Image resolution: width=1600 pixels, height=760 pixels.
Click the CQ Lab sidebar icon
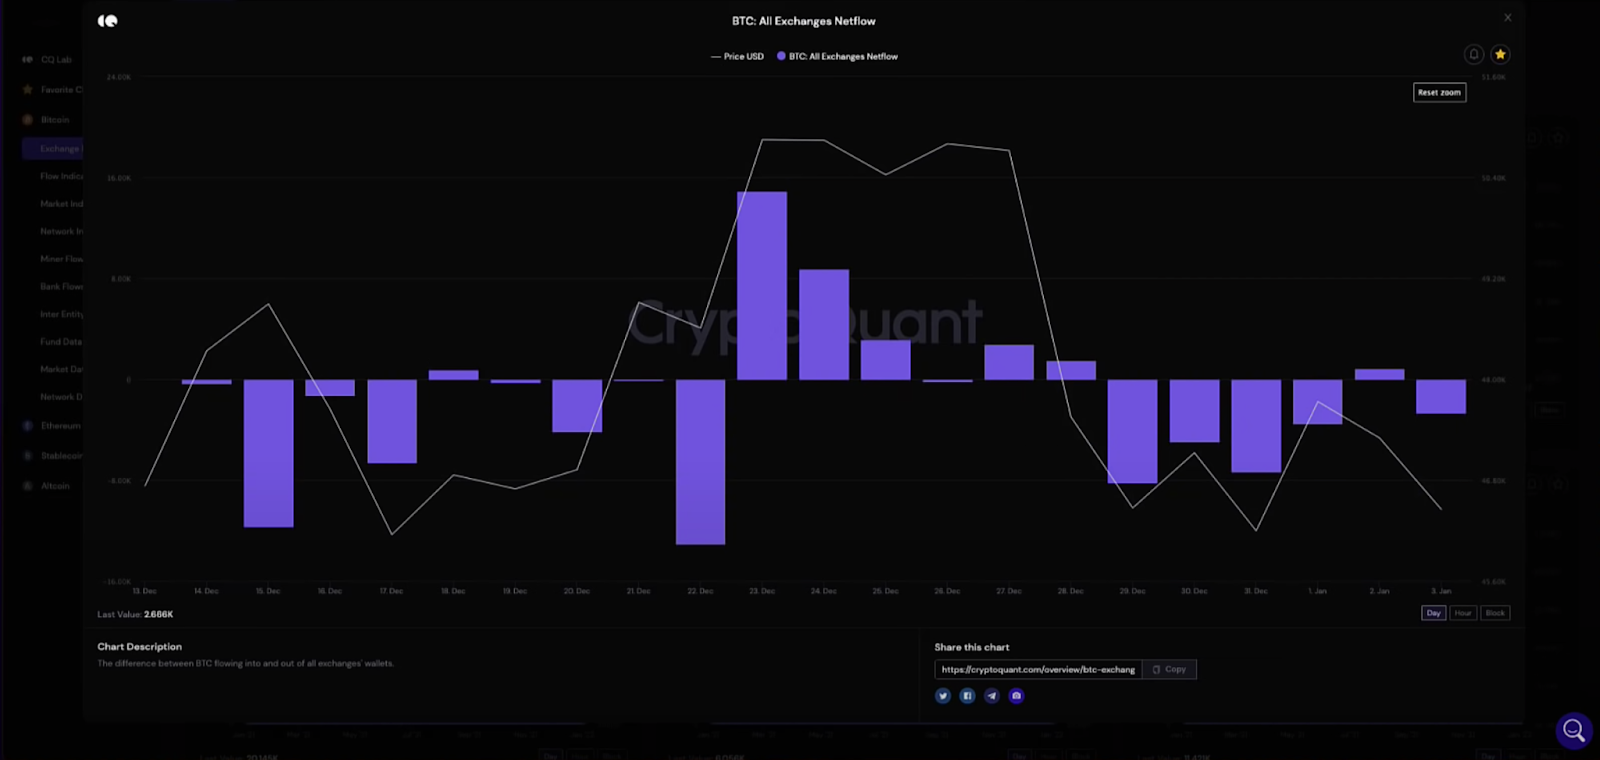[27, 60]
